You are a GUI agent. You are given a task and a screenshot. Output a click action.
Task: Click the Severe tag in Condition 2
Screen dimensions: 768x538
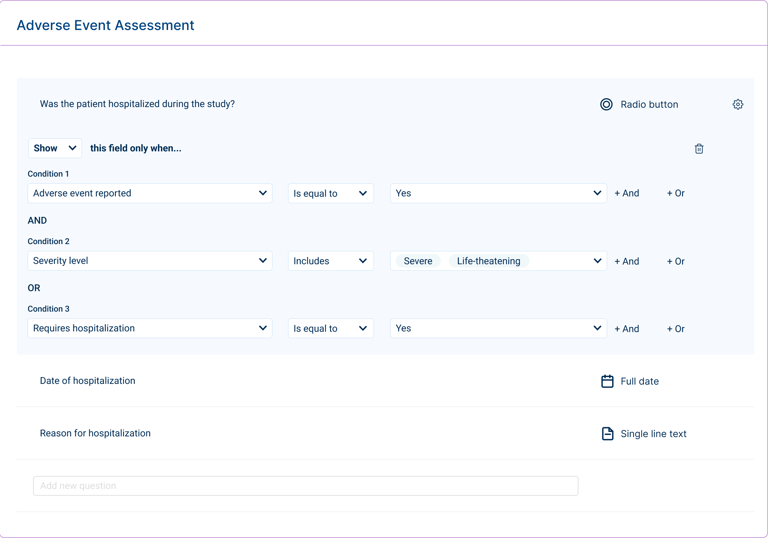[418, 261]
